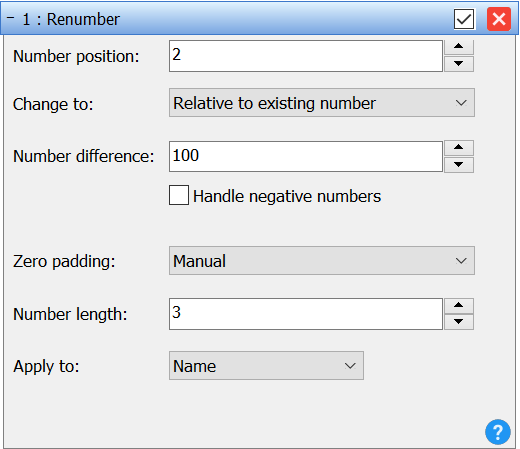Click the Number length input field
The height and width of the screenshot is (449, 520).
[x=306, y=314]
